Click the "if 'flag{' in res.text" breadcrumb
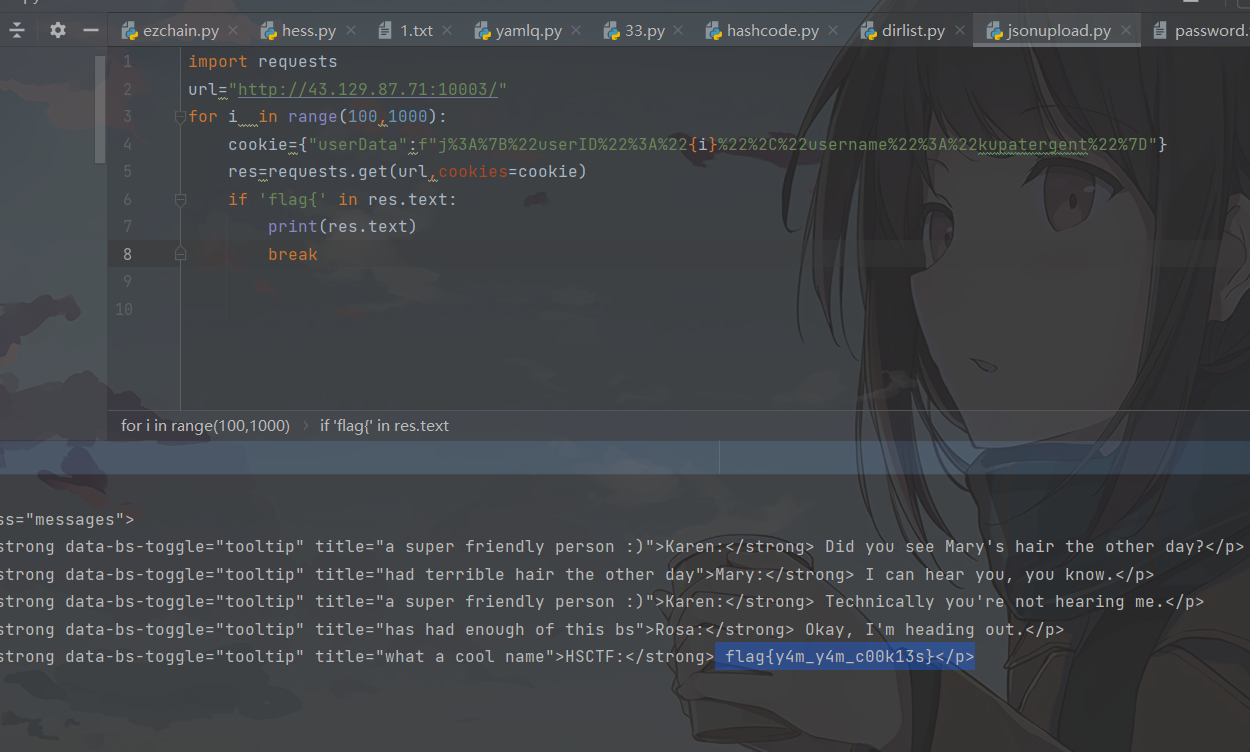 384,426
